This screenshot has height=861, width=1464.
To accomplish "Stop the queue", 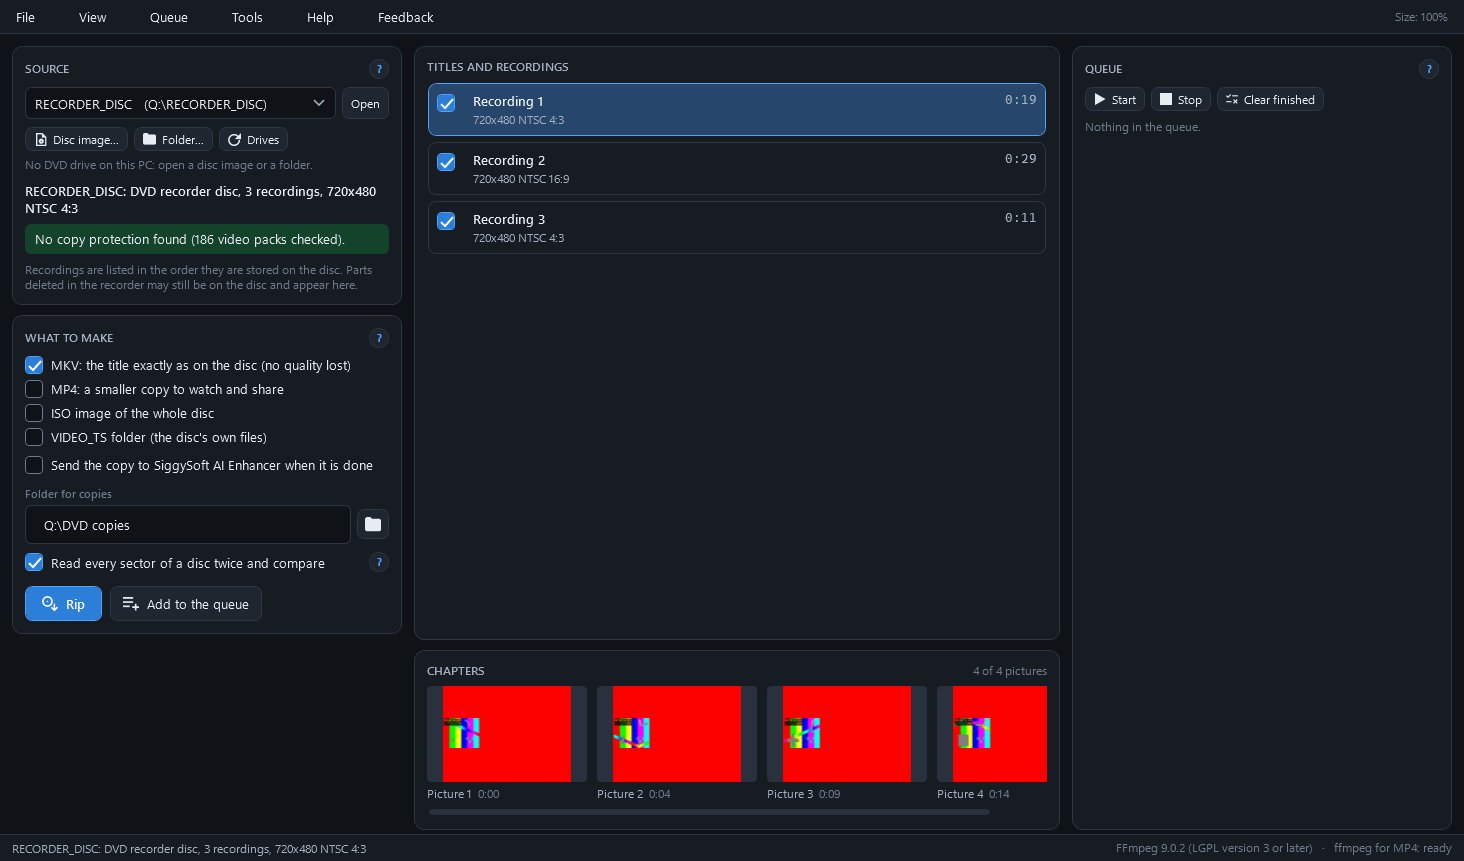I will coord(1180,100).
